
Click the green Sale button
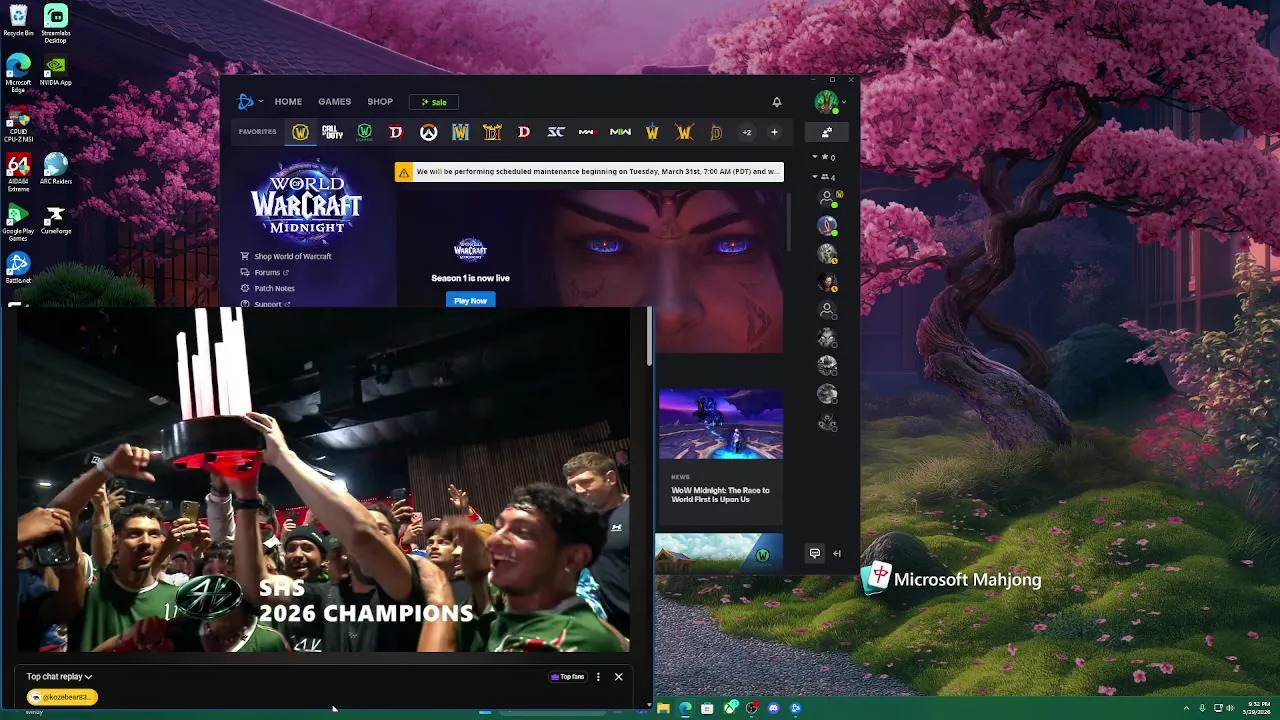point(434,102)
